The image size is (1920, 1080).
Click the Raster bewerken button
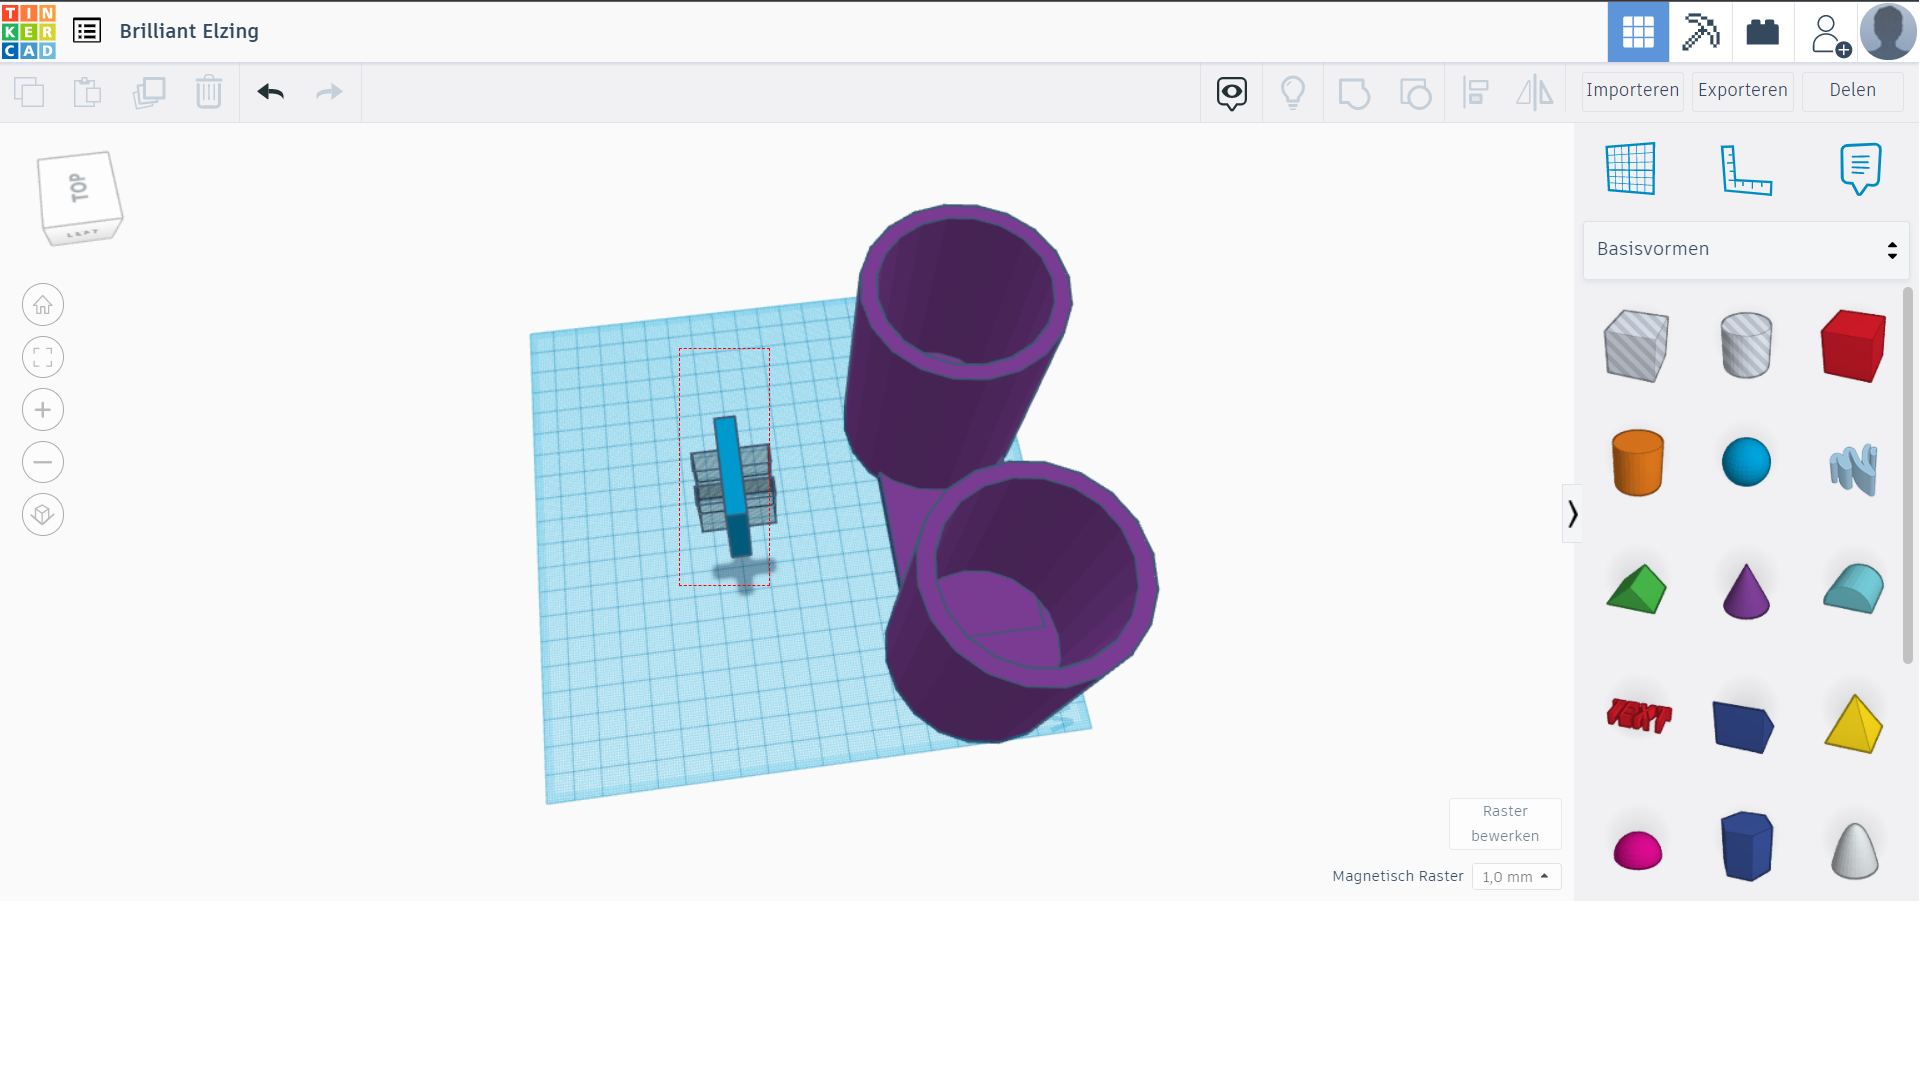click(1504, 823)
